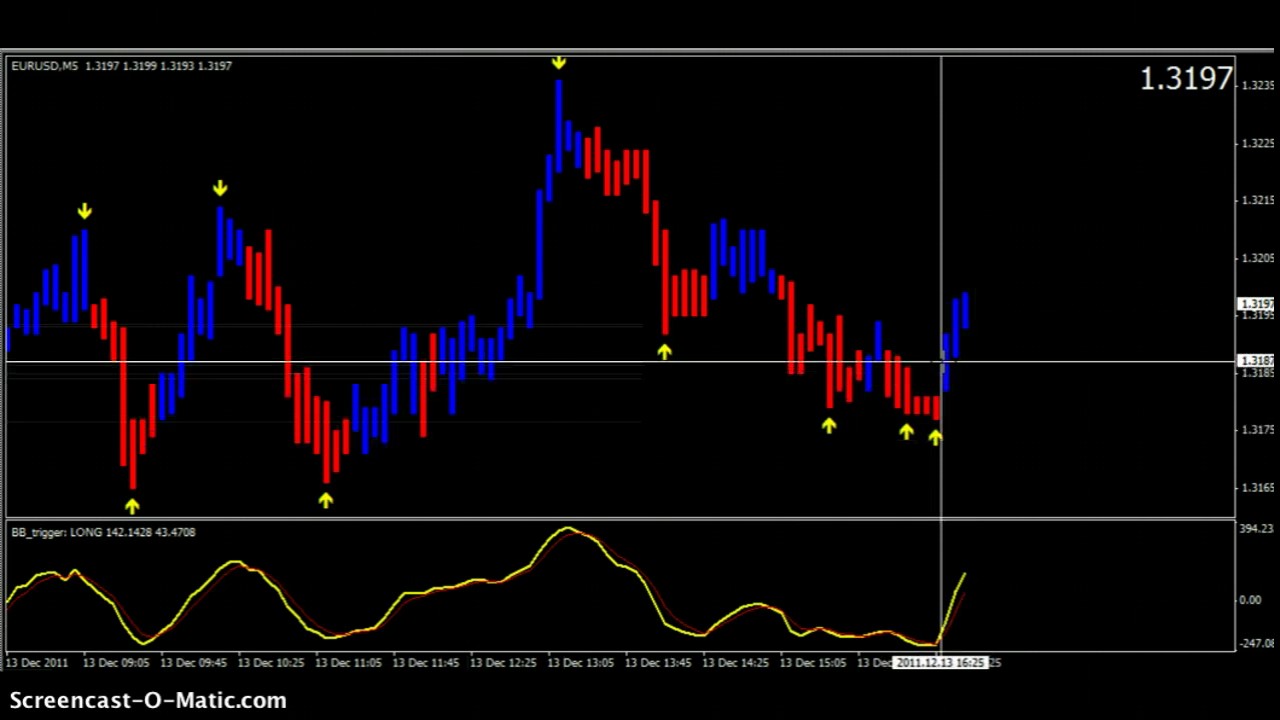Viewport: 1280px width, 720px height.
Task: Click the 13 Dec 11:05 time axis label
Action: click(348, 662)
